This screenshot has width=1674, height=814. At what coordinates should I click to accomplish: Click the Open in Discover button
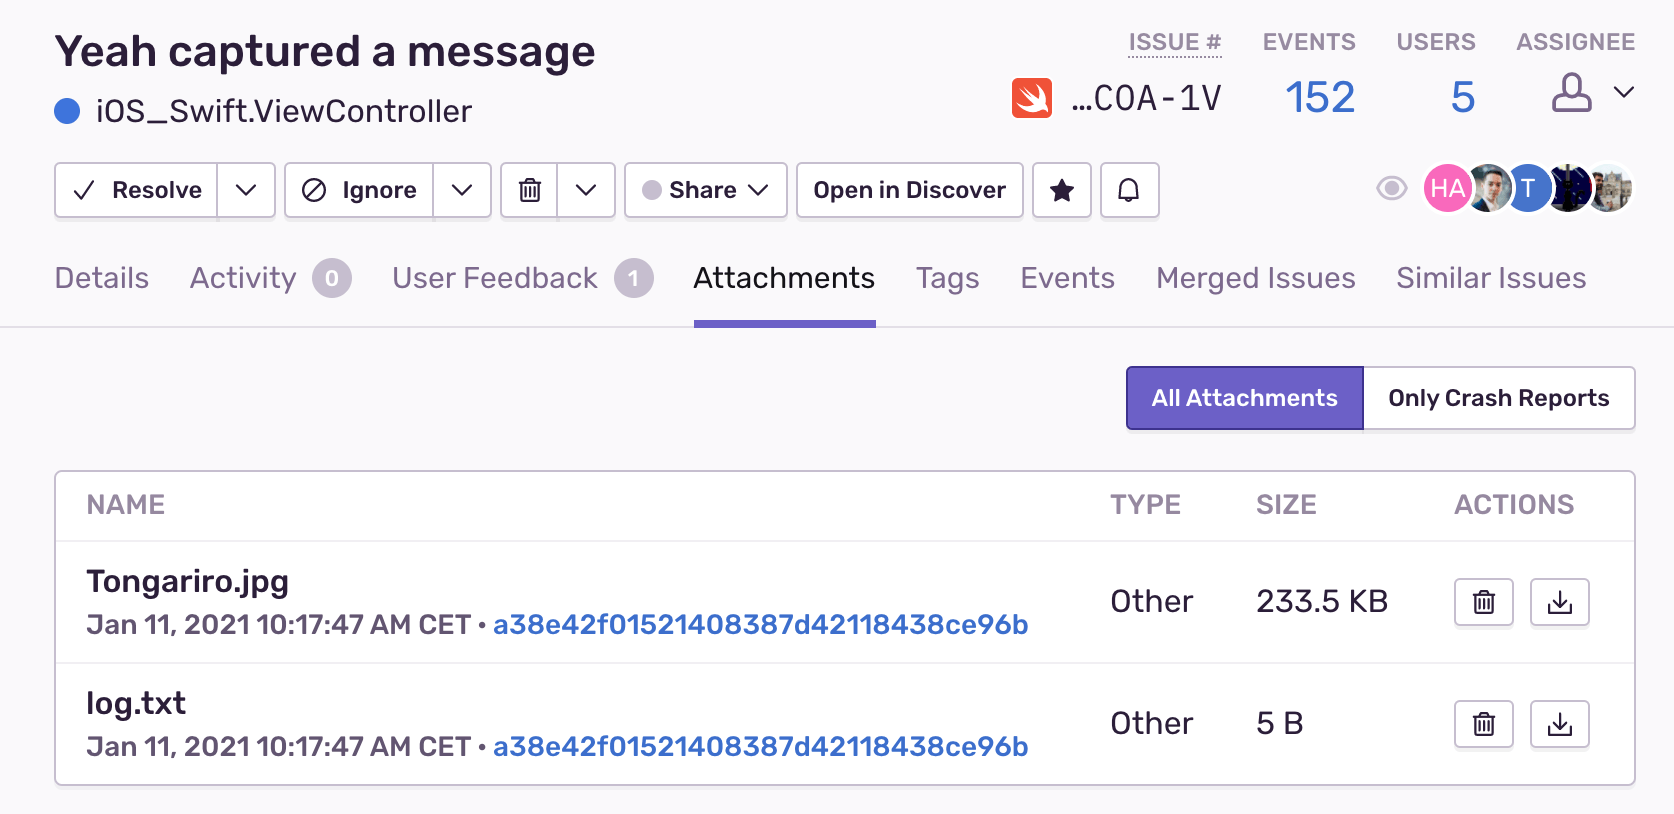[x=909, y=190]
